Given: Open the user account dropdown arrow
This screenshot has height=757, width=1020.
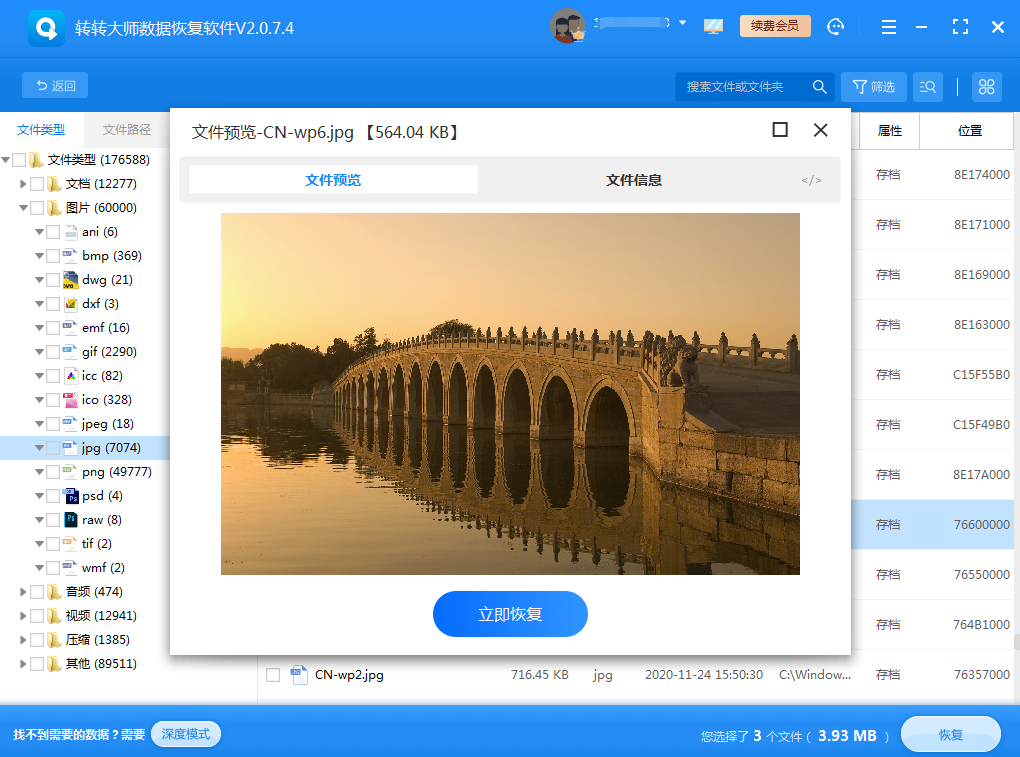Looking at the screenshot, I should coord(683,22).
